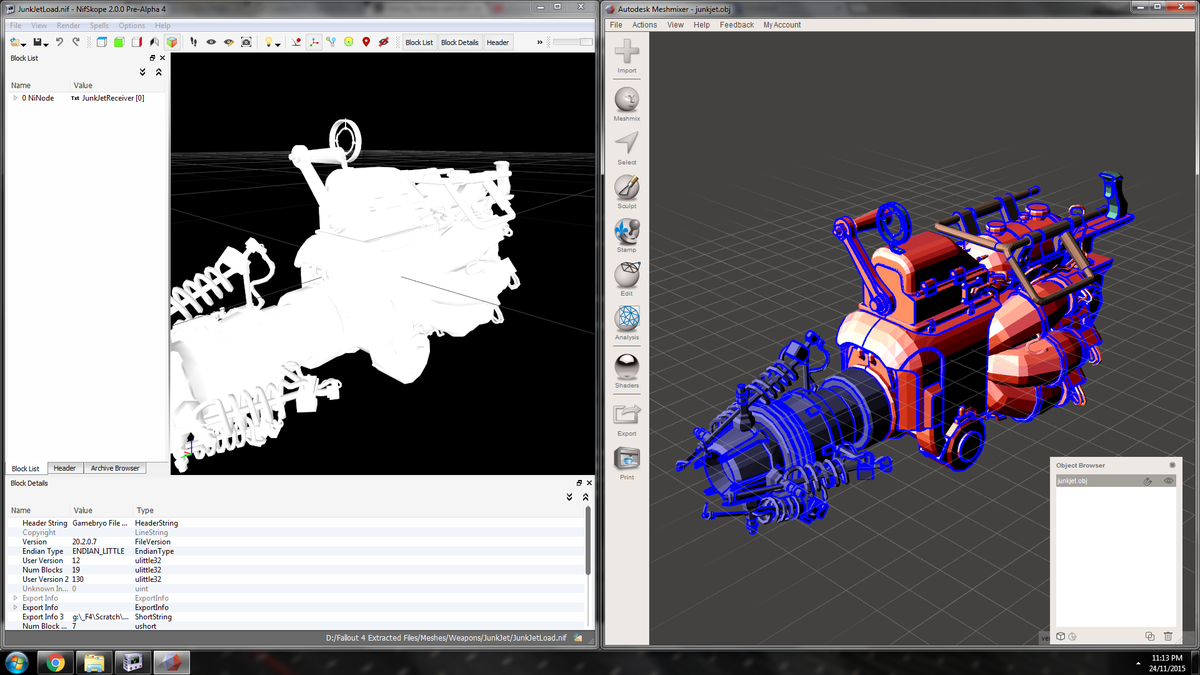Toggle the red map pin marker icon
The width and height of the screenshot is (1200, 675).
click(366, 42)
